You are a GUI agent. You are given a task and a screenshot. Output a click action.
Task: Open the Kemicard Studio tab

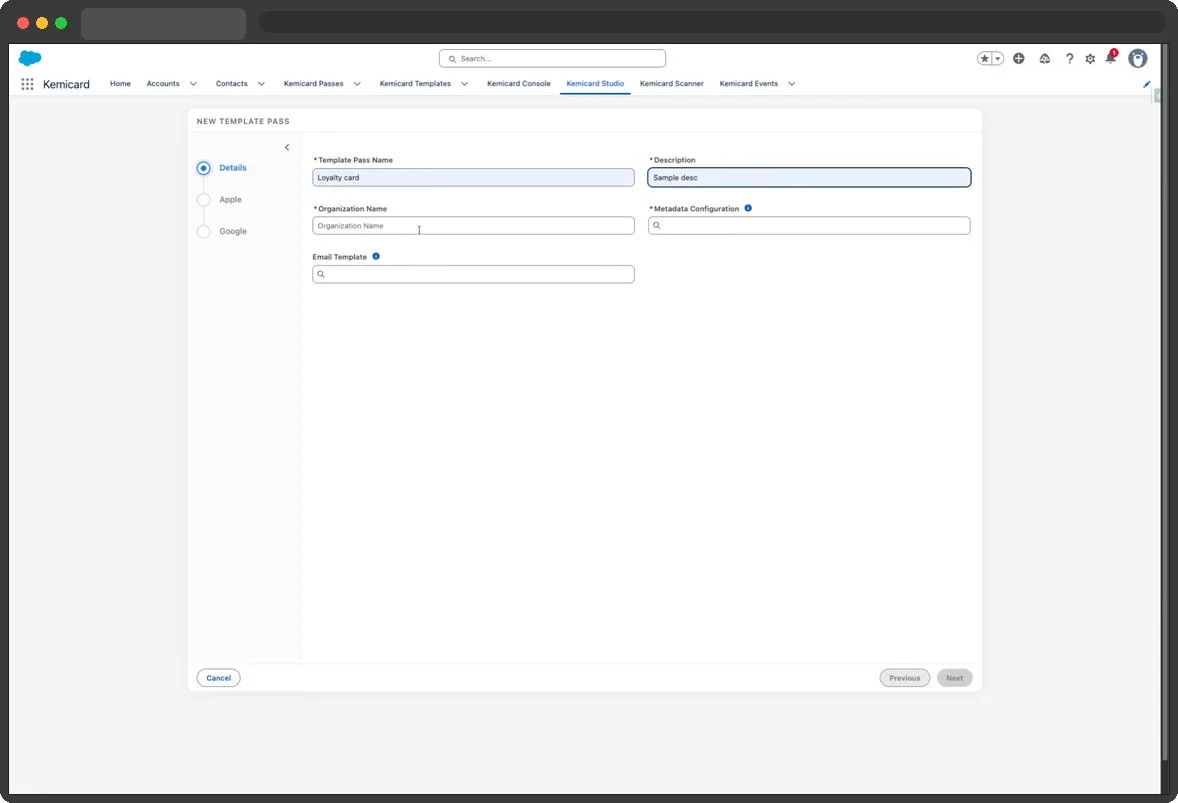tap(595, 83)
